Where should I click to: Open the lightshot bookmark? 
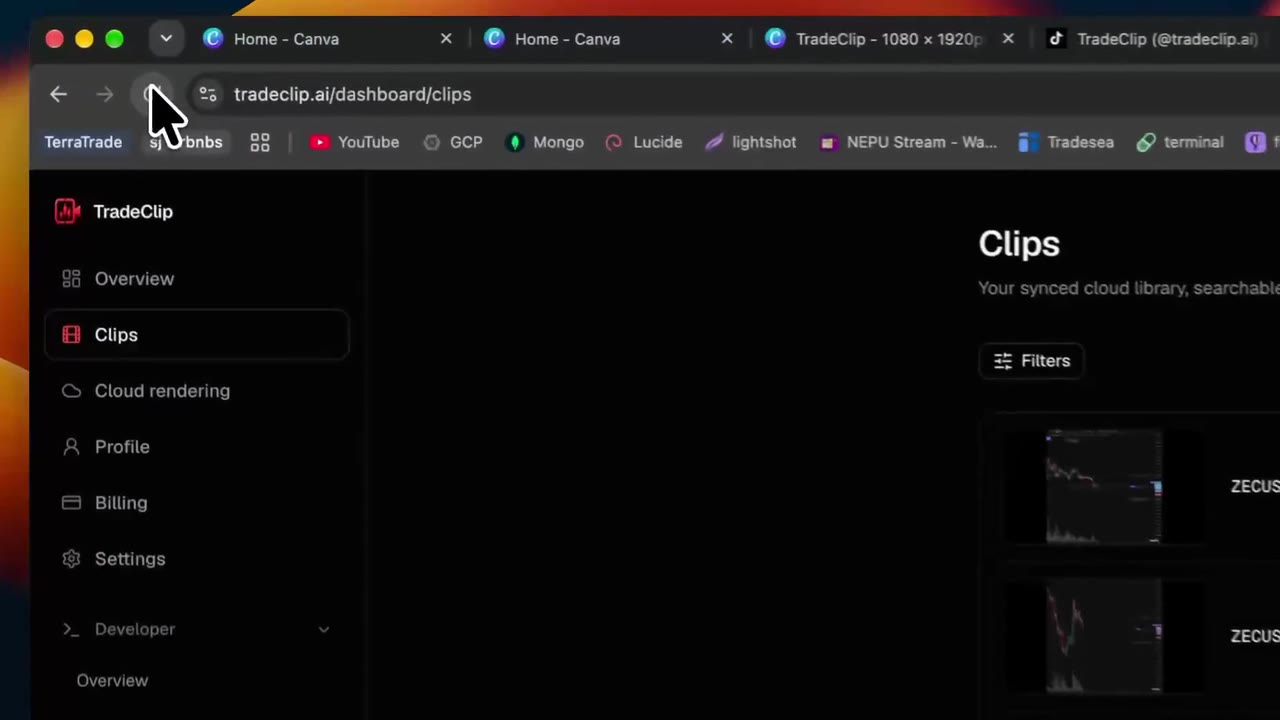pos(751,142)
